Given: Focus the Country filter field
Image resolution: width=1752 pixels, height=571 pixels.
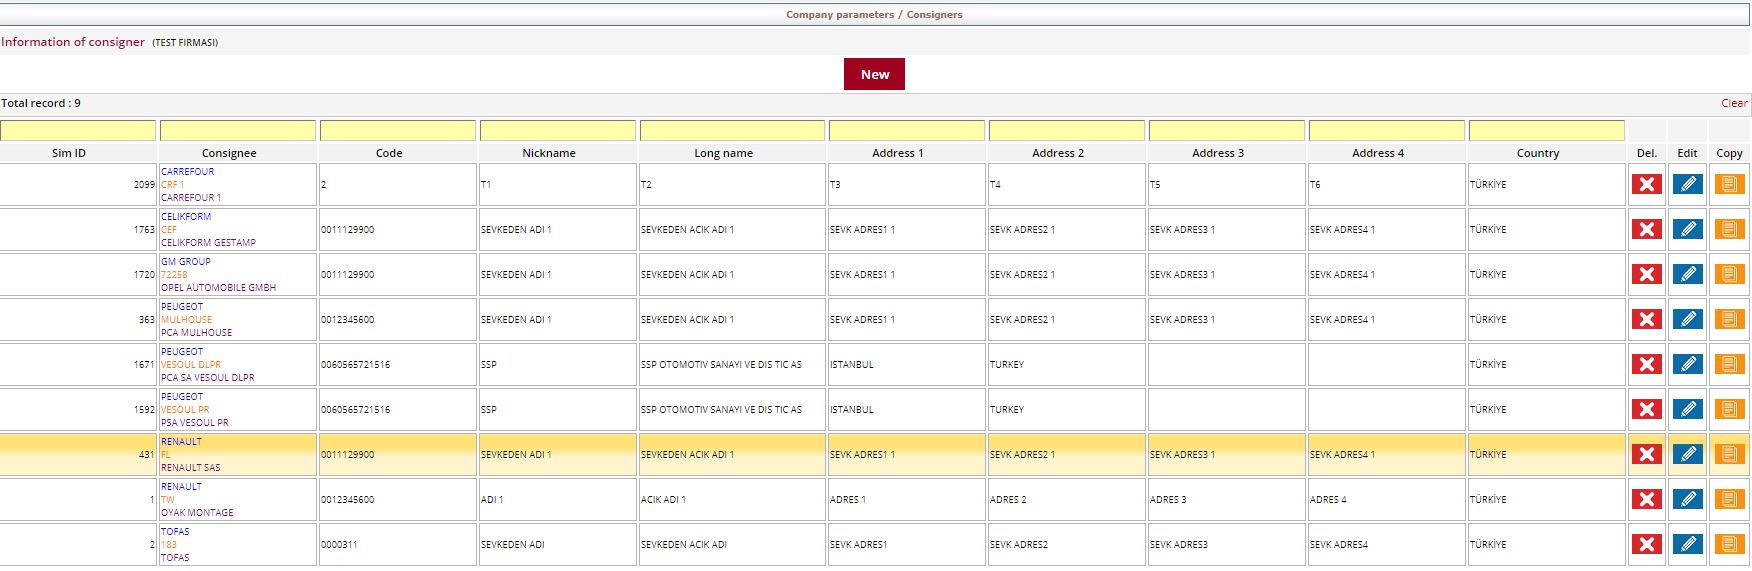Looking at the screenshot, I should click(x=1547, y=131).
